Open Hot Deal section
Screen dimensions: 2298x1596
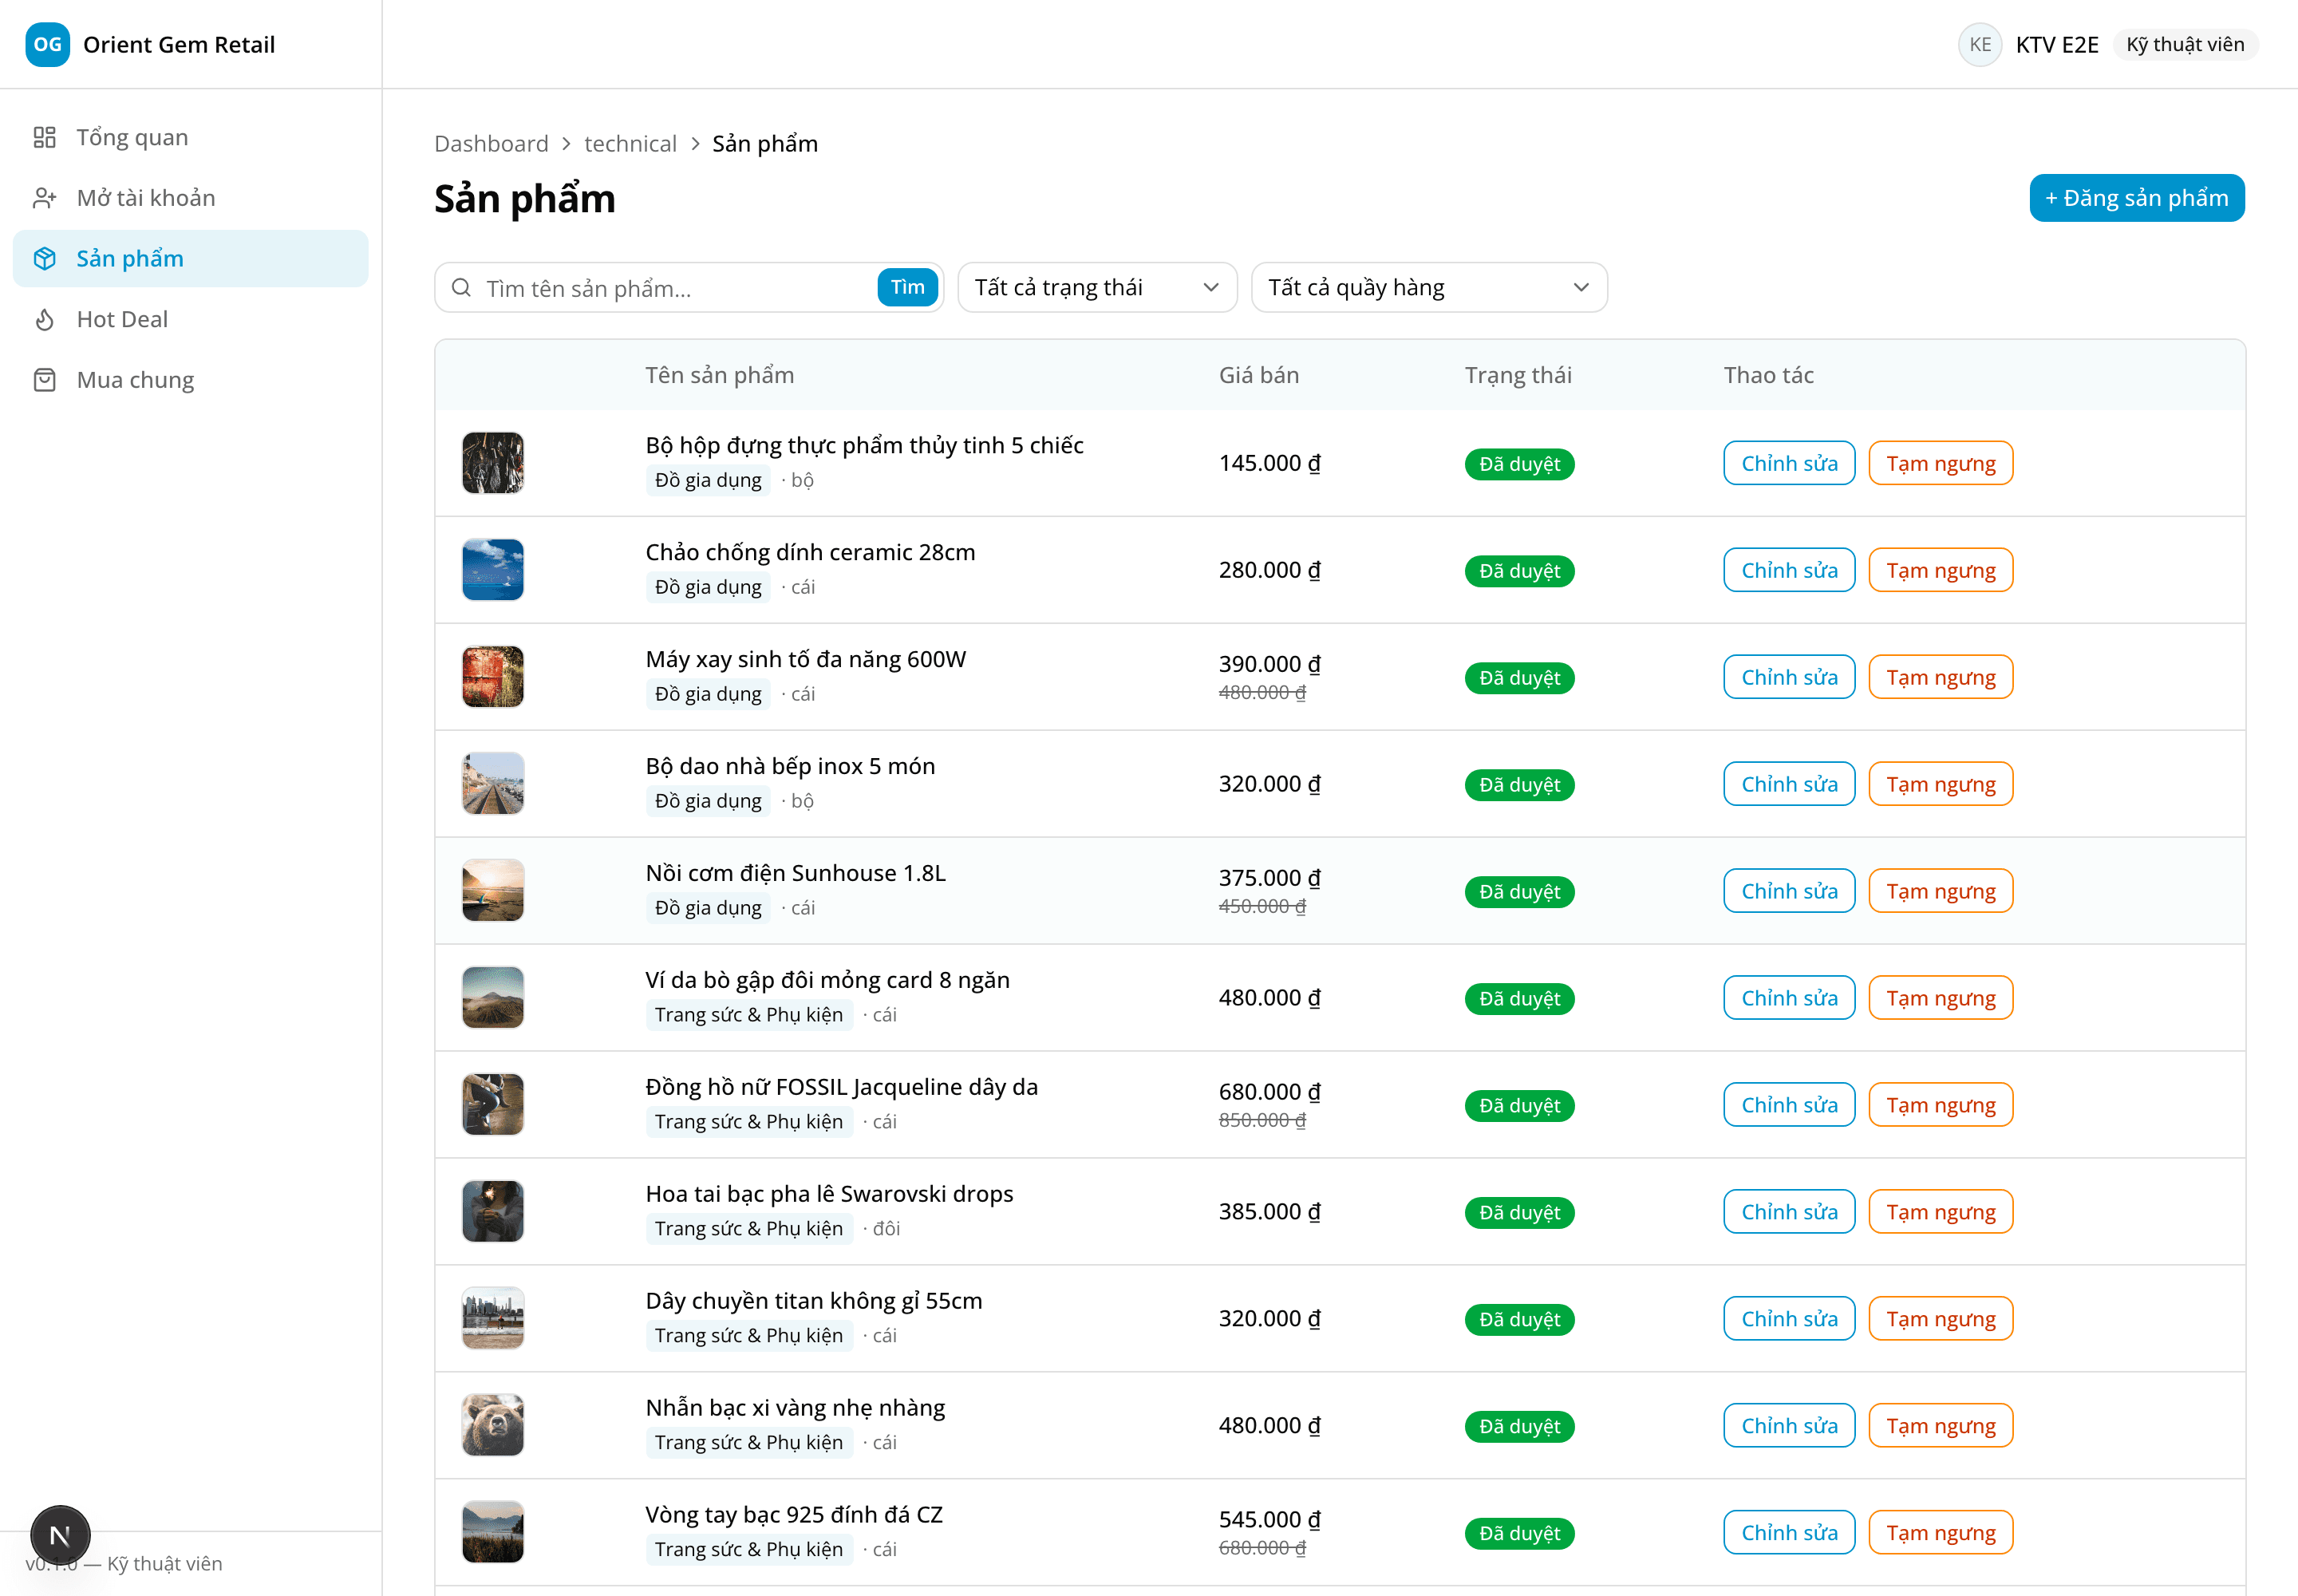[x=190, y=320]
